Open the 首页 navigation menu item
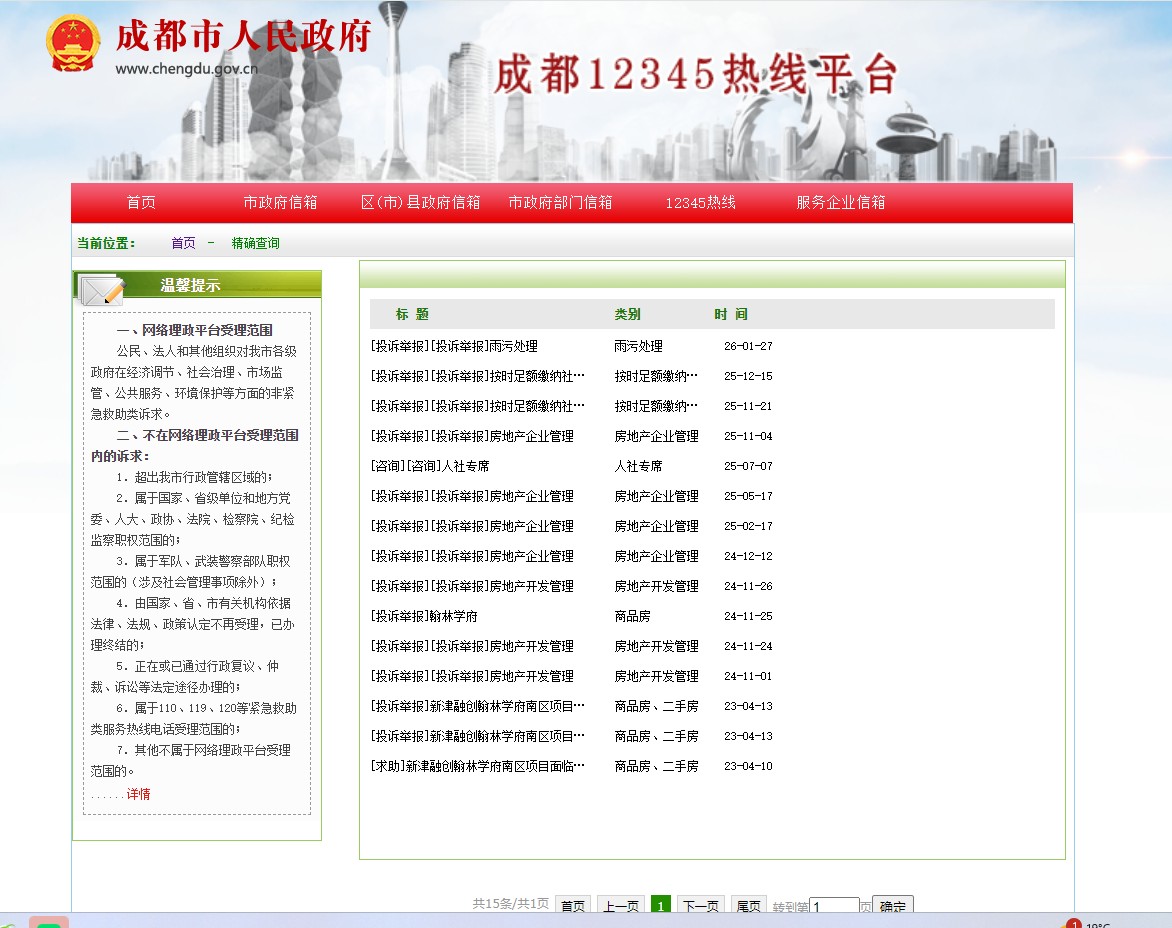The width and height of the screenshot is (1172, 928). pyautogui.click(x=141, y=203)
